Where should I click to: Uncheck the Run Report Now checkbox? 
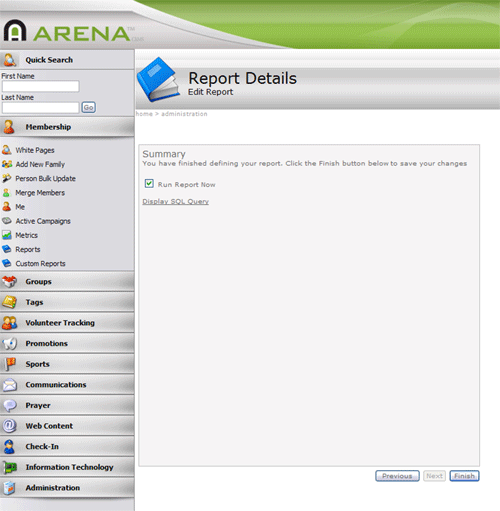(149, 184)
